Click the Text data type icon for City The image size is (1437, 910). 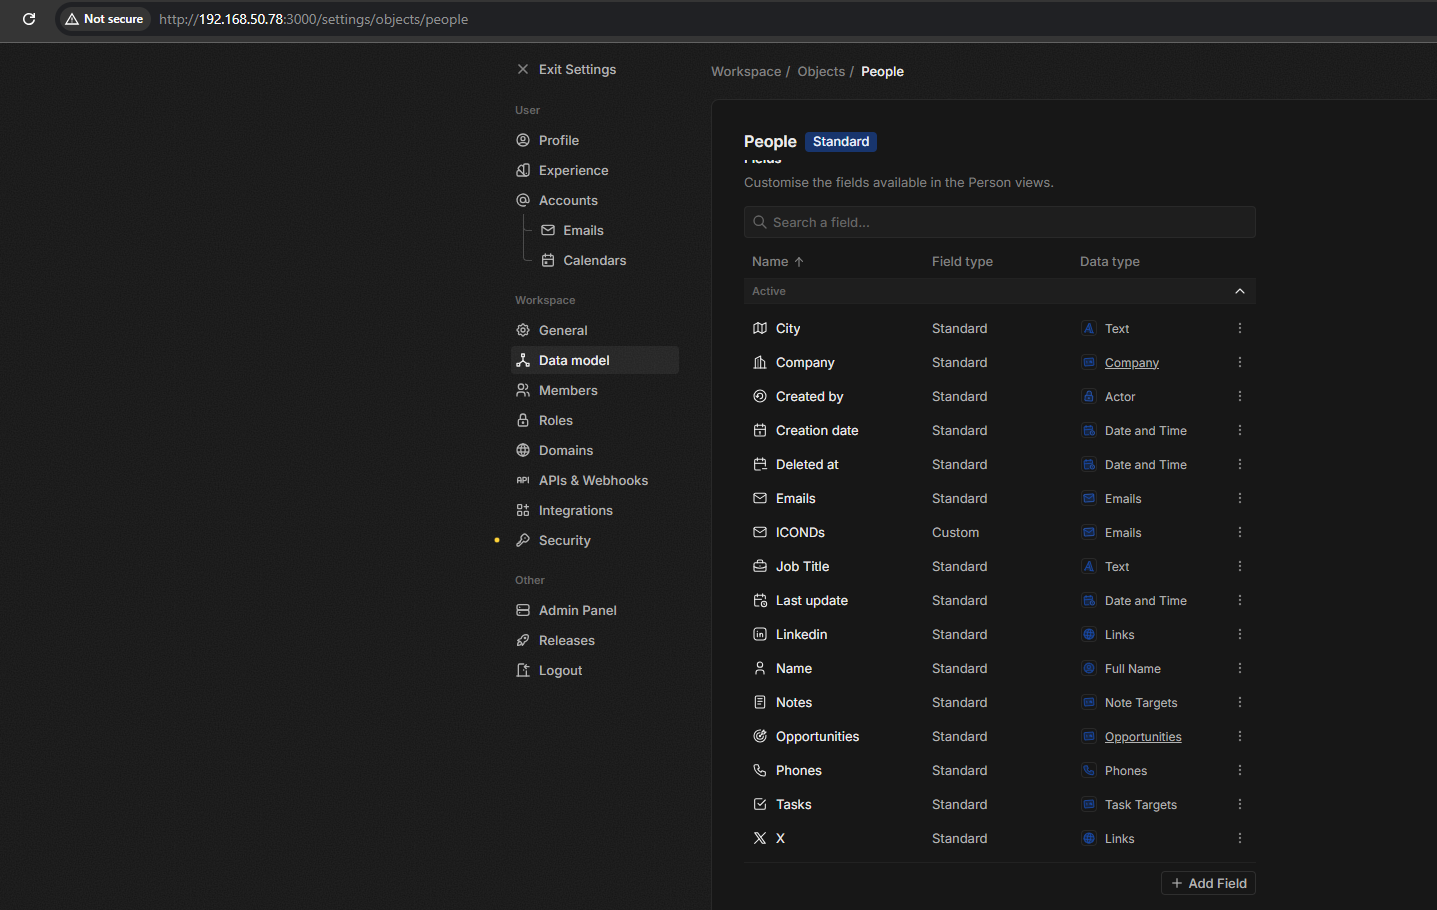1089,328
